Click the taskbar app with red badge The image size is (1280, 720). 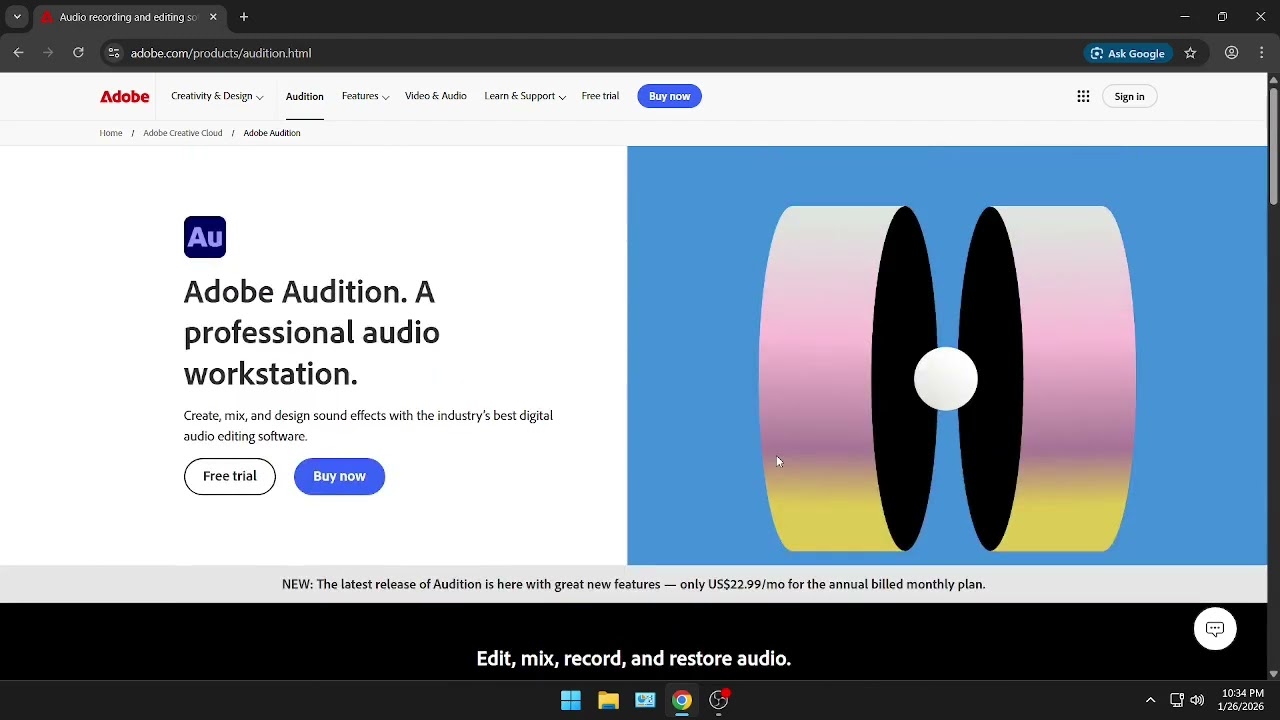coord(719,700)
